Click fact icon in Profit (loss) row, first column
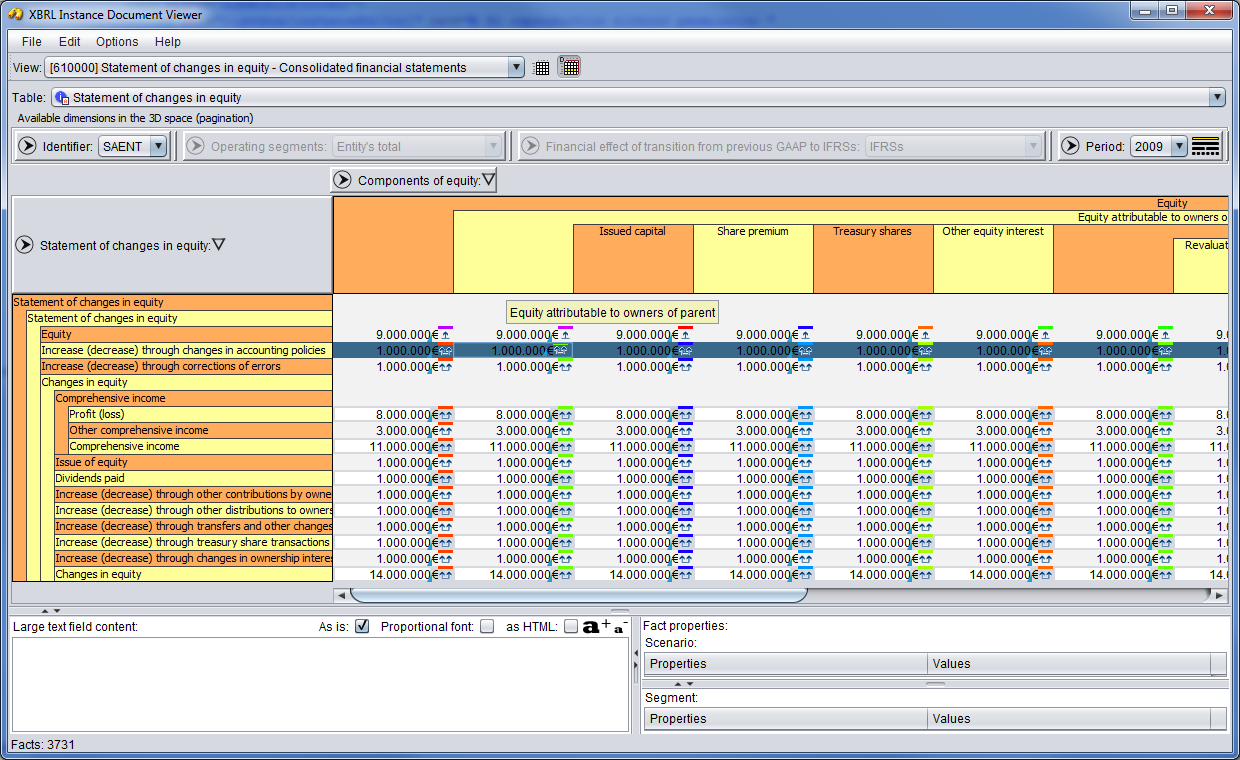1240x760 pixels. tap(446, 414)
